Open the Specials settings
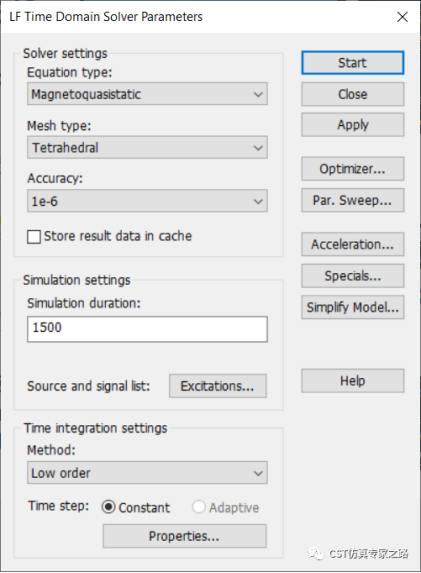421x573 pixels. coord(353,276)
